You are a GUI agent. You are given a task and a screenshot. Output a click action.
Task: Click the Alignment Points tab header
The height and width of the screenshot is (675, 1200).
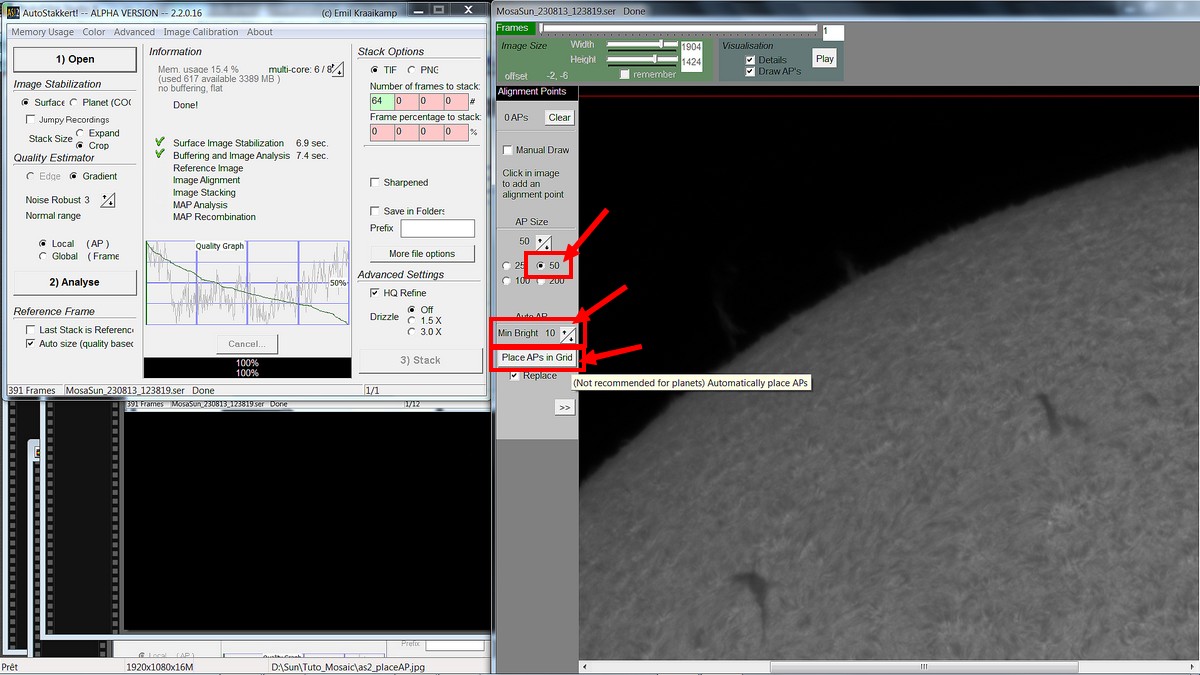(536, 92)
